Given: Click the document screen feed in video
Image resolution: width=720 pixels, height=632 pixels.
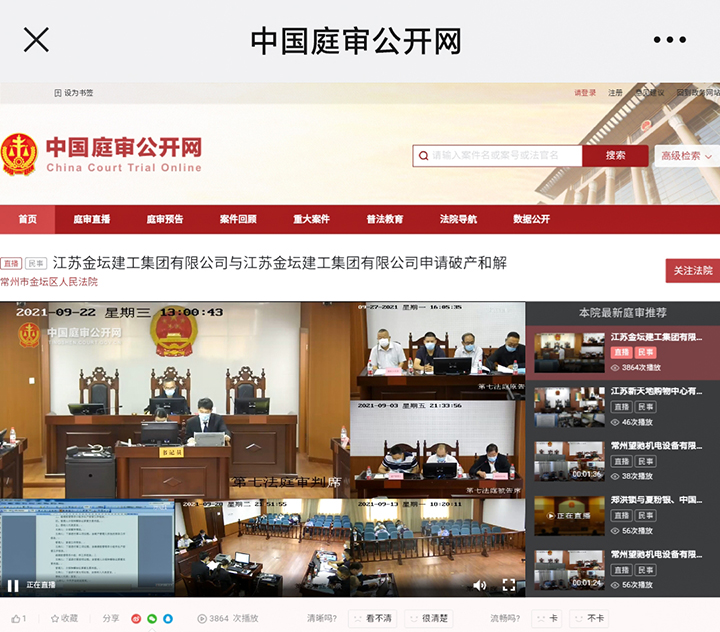Looking at the screenshot, I should 87,547.
